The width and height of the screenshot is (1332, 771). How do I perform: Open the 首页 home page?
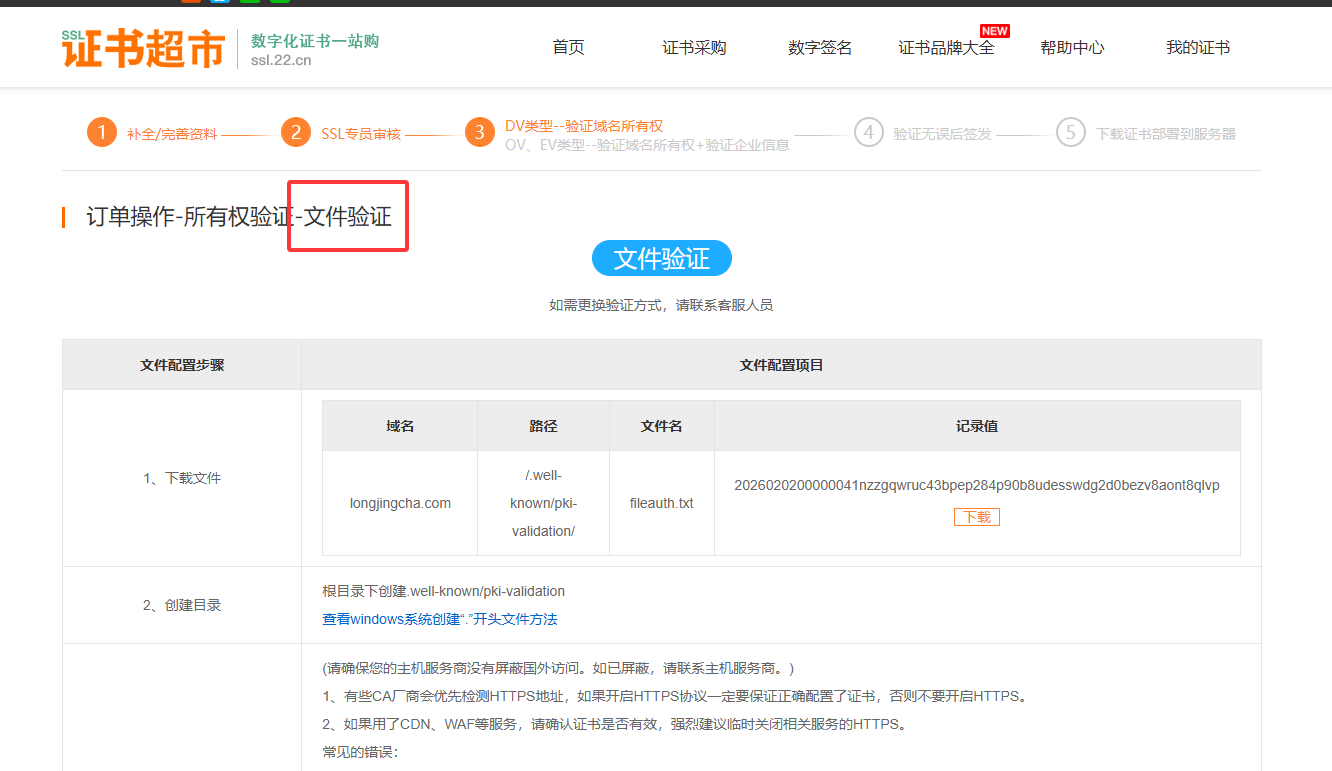click(x=568, y=48)
